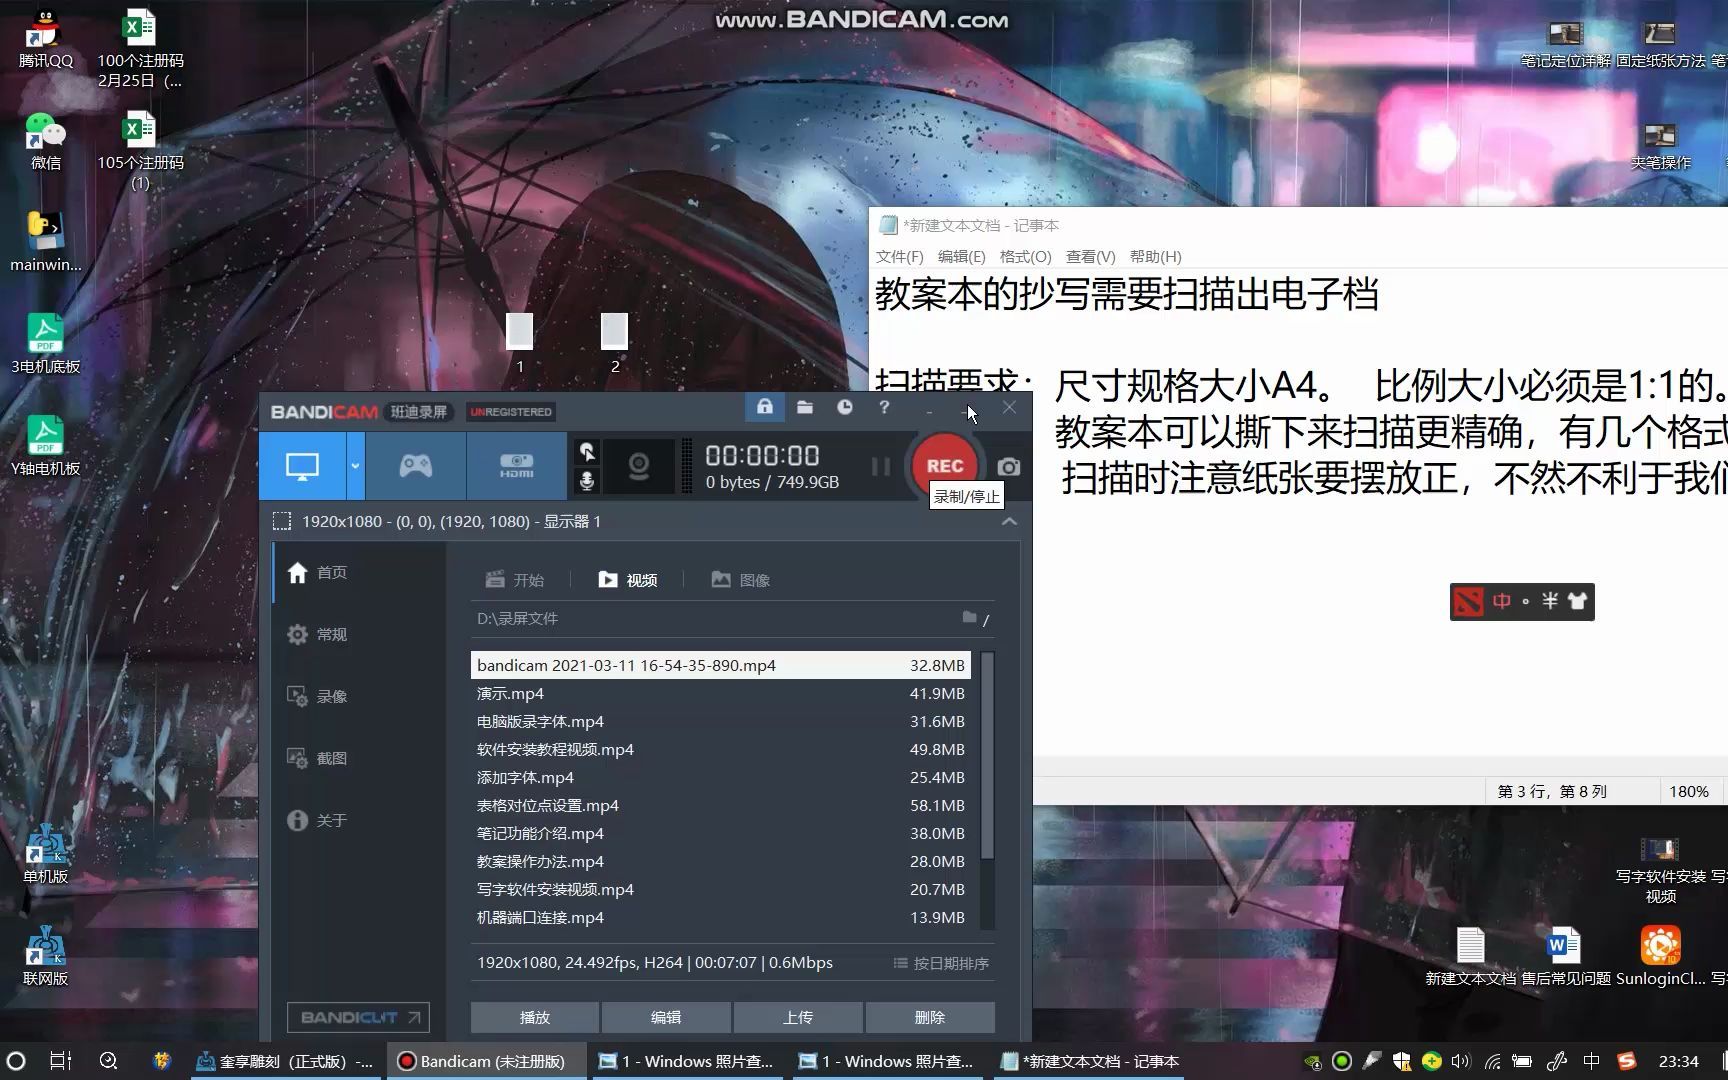Select 演示.mp4 in video list
Image resolution: width=1728 pixels, height=1080 pixels.
click(x=720, y=693)
